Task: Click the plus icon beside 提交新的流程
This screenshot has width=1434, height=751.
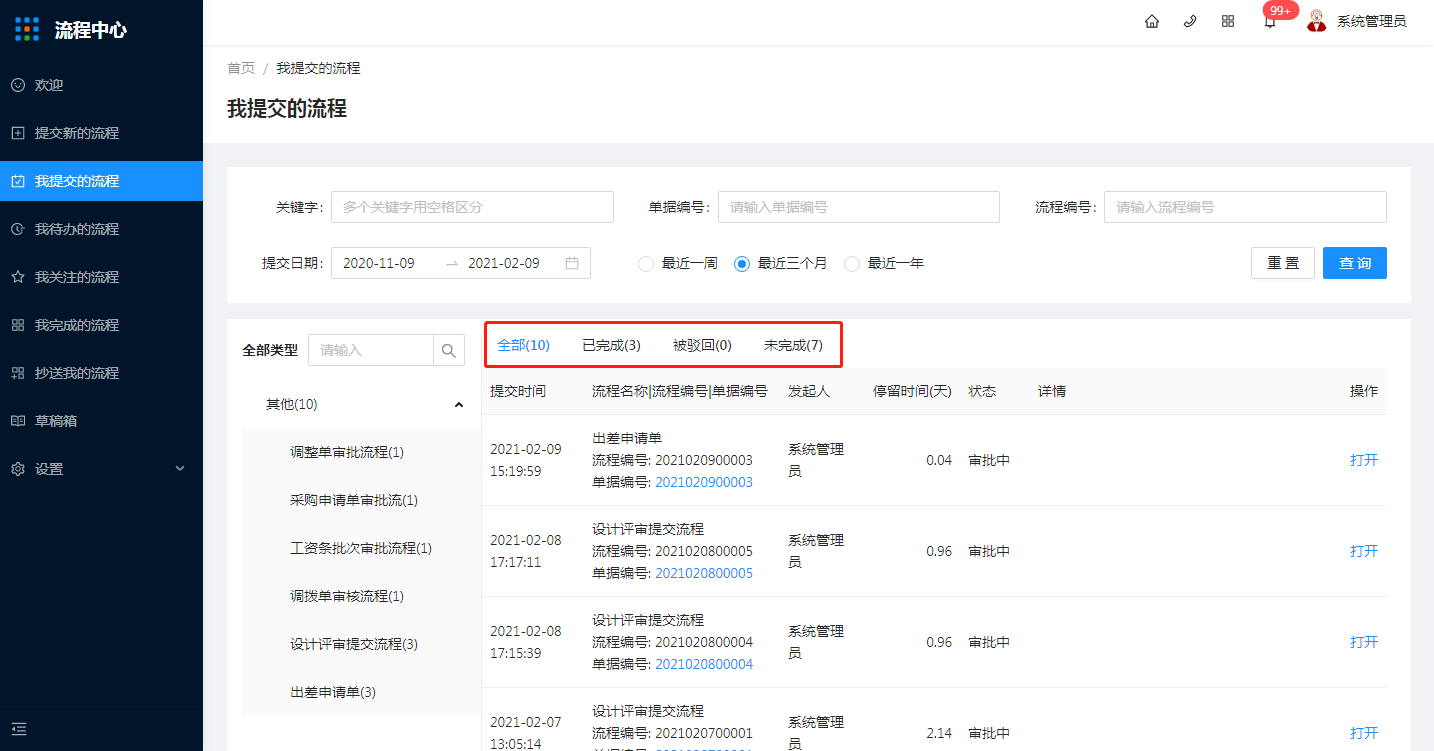Action: pos(18,133)
